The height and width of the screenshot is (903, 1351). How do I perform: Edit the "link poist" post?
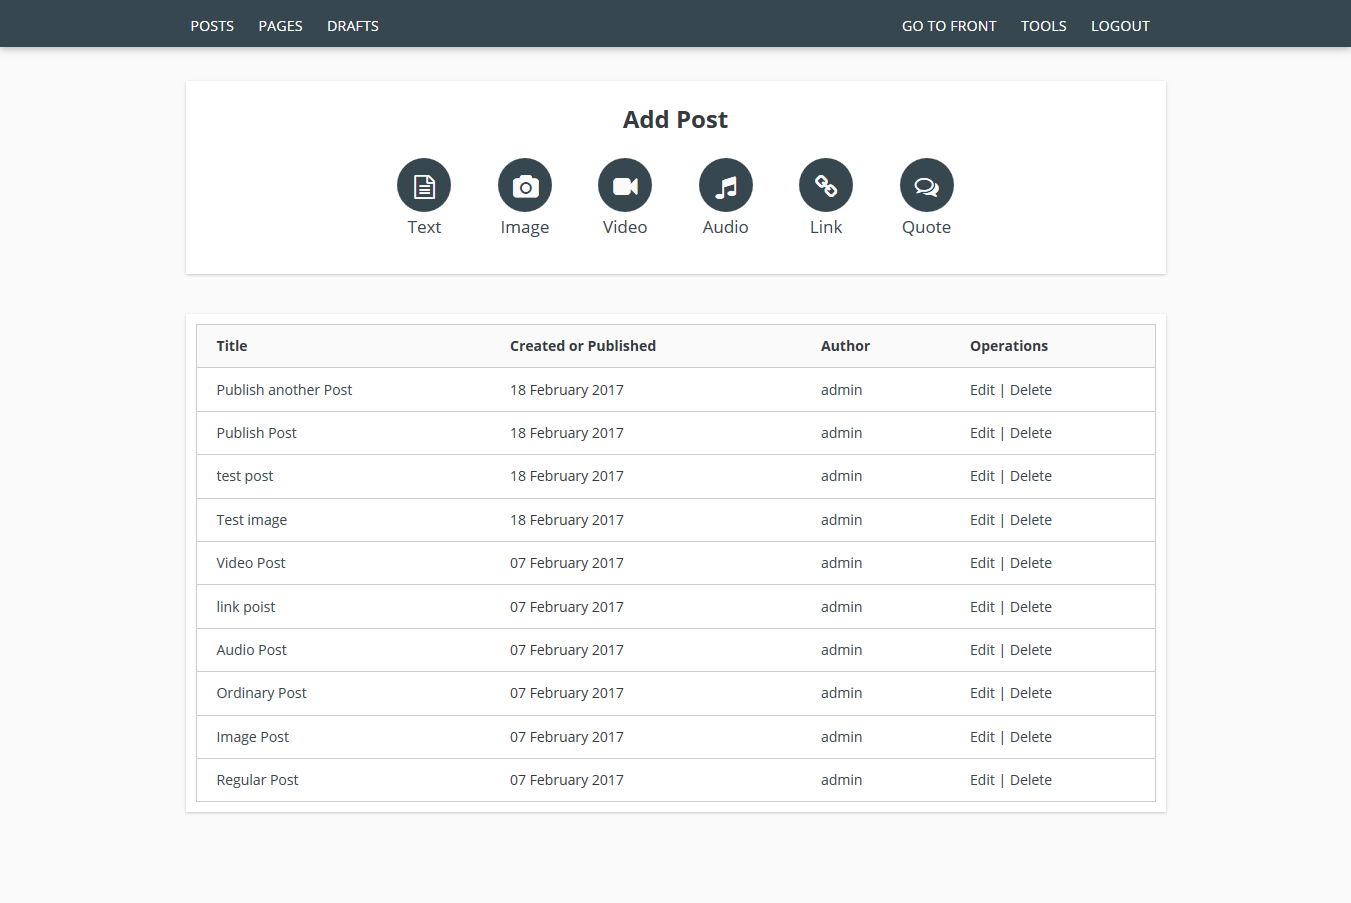tap(982, 607)
